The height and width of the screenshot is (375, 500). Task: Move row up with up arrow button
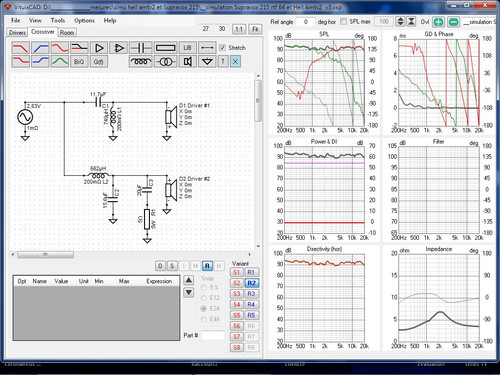click(189, 280)
